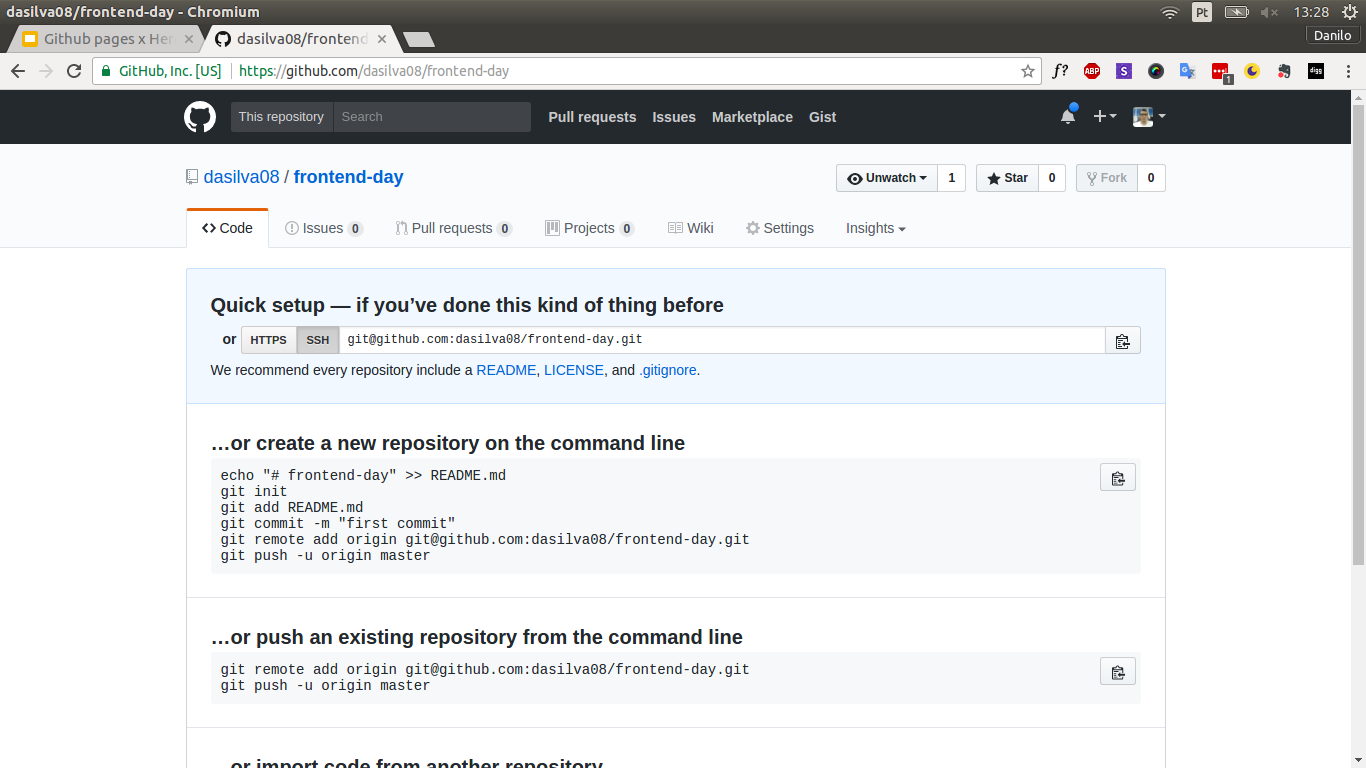Open the stargazers count next to Star

[1051, 178]
